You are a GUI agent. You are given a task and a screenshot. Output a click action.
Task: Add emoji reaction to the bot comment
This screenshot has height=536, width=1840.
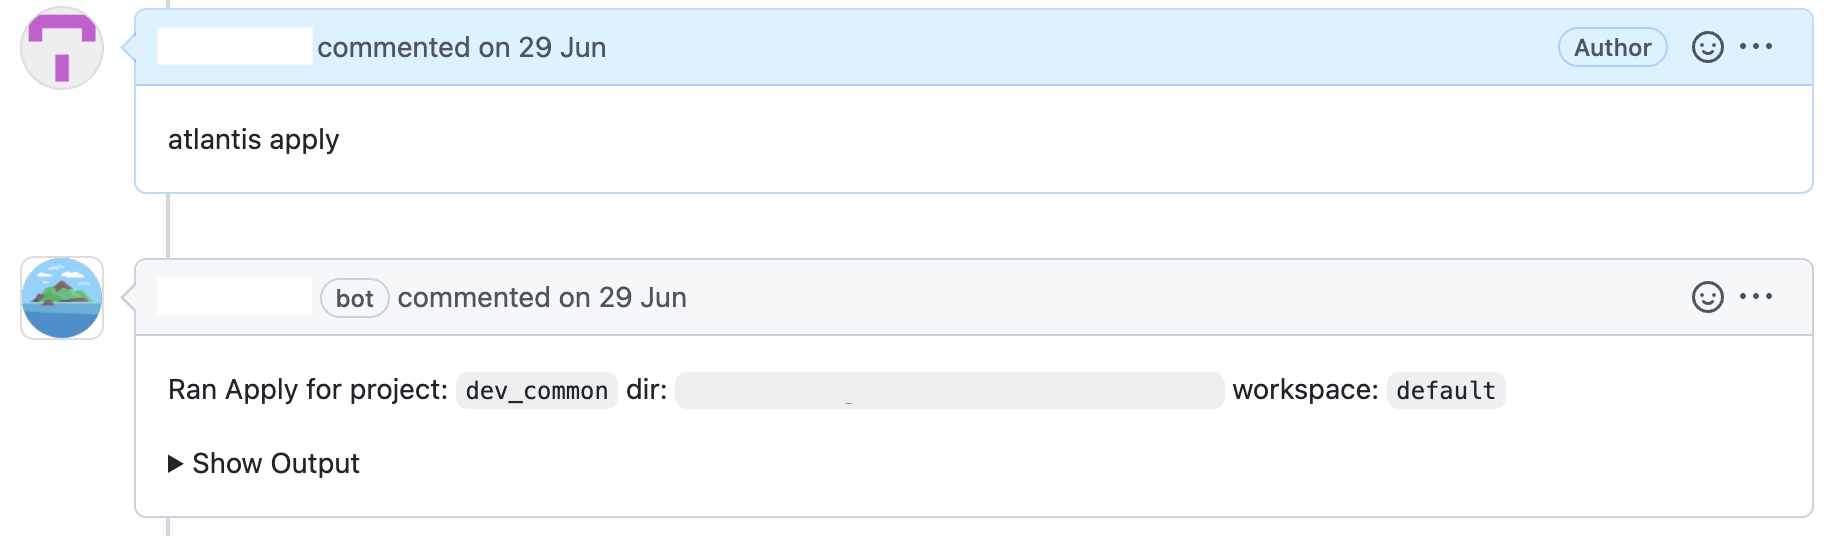(1707, 297)
